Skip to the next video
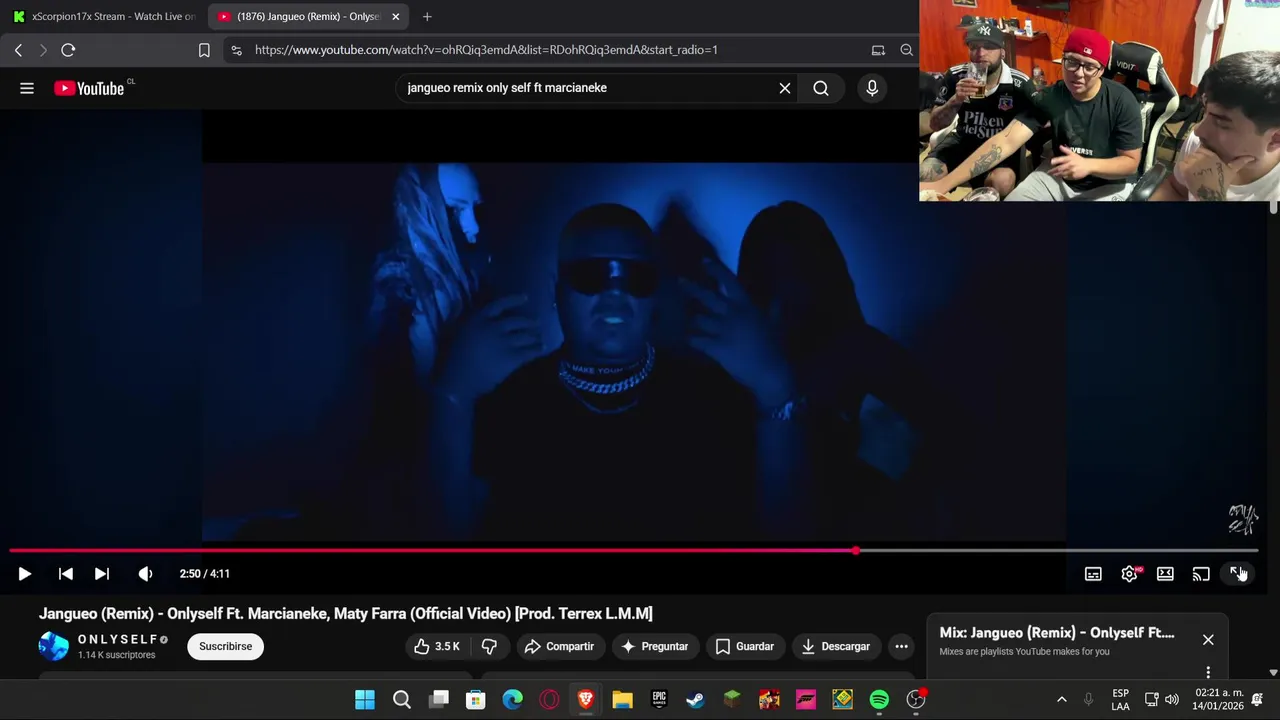Viewport: 1280px width, 720px height. tap(101, 574)
